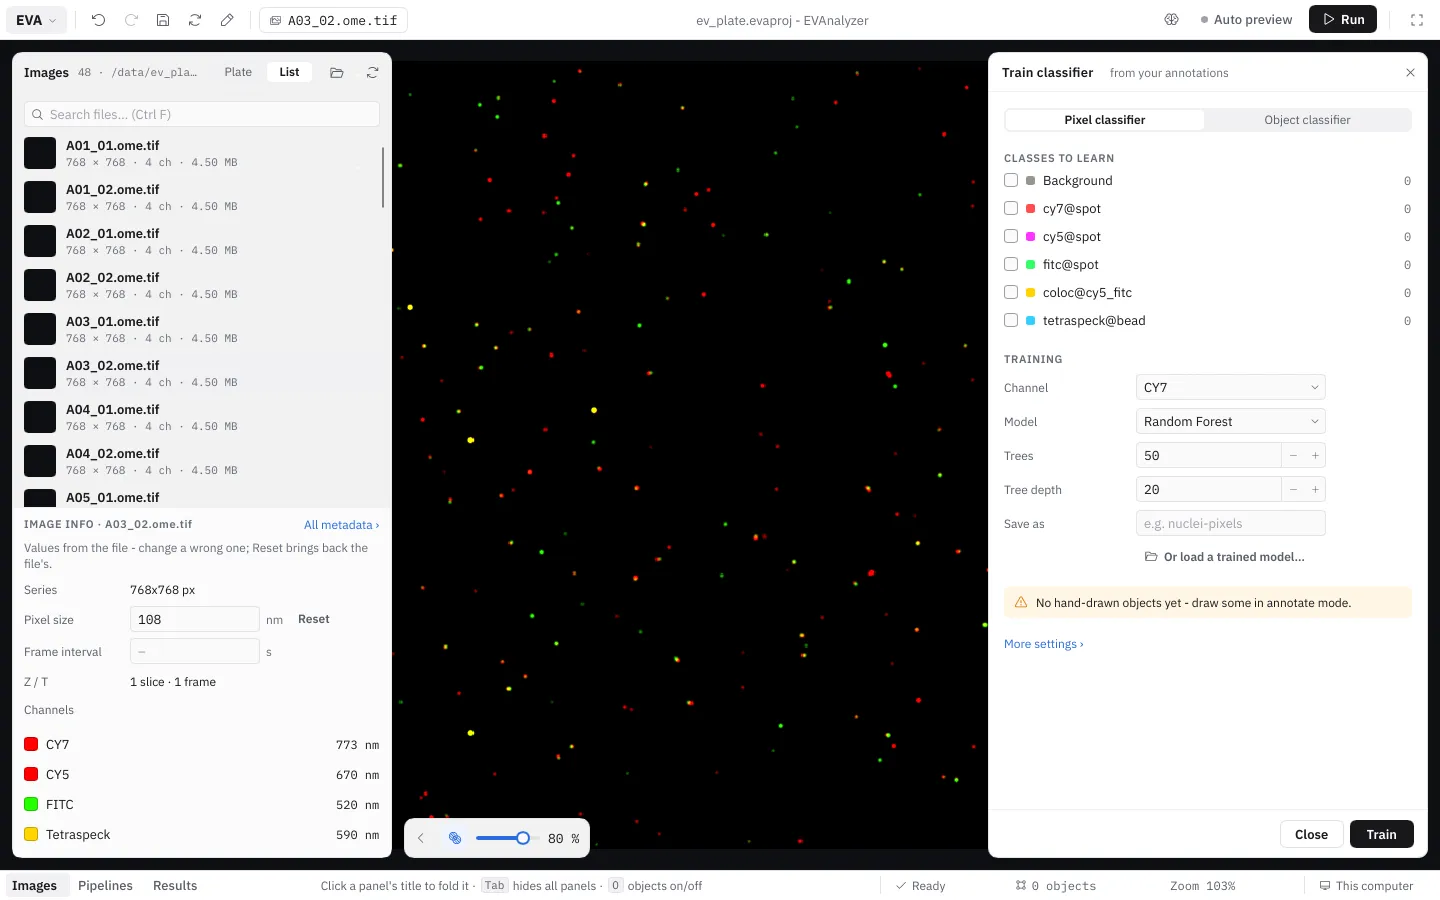The height and width of the screenshot is (900, 1440).
Task: Enable the tetraspeck@bead class checkbox
Action: pyautogui.click(x=1011, y=321)
